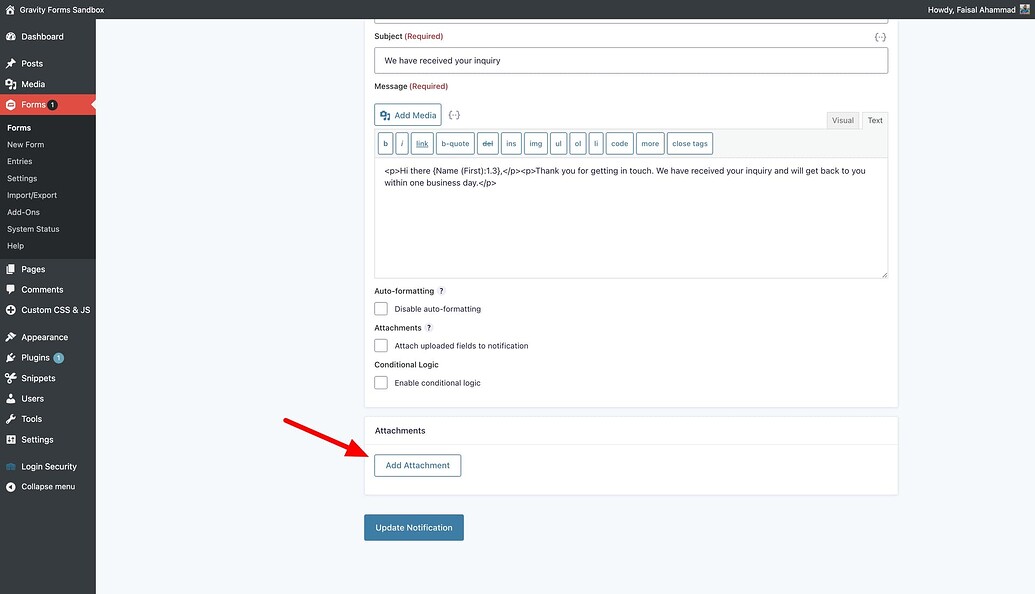Insert a bold tag in the message editor
This screenshot has height=594, width=1035.
coord(385,143)
